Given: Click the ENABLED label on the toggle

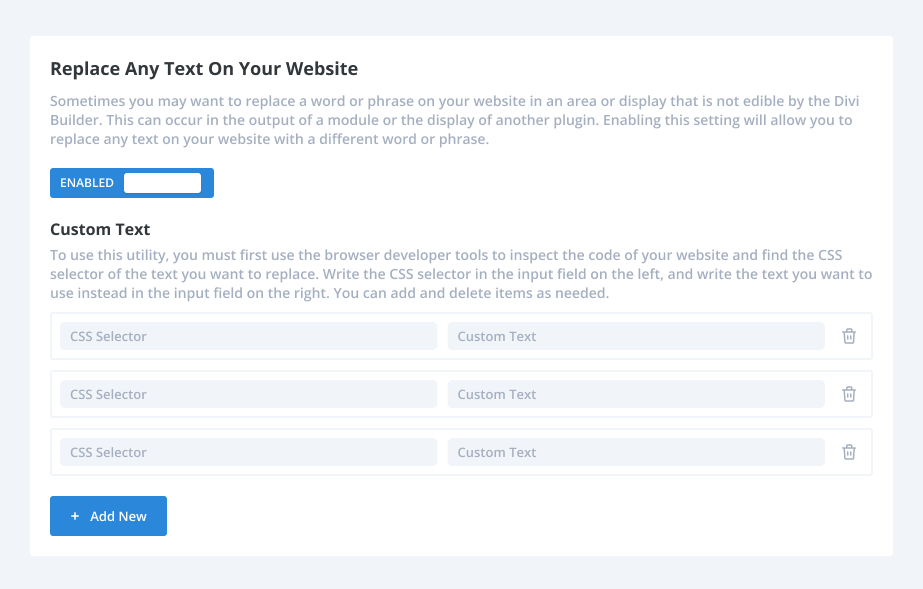Looking at the screenshot, I should click(x=87, y=183).
